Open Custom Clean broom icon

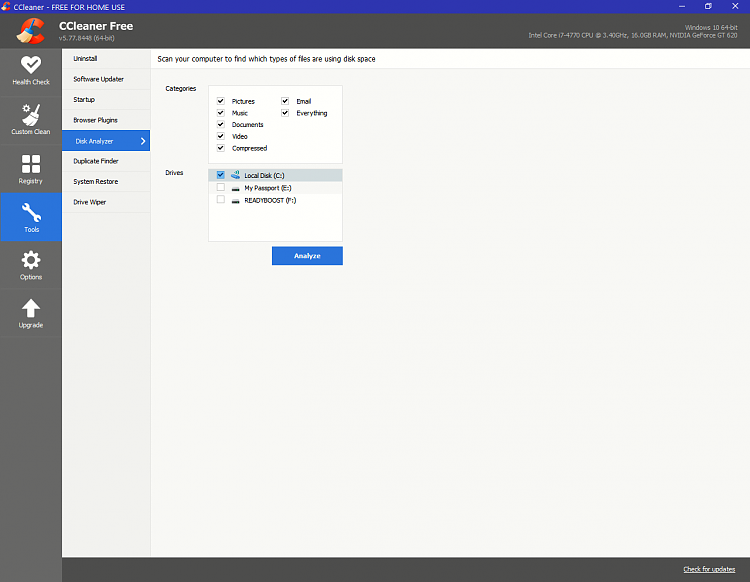pyautogui.click(x=31, y=115)
